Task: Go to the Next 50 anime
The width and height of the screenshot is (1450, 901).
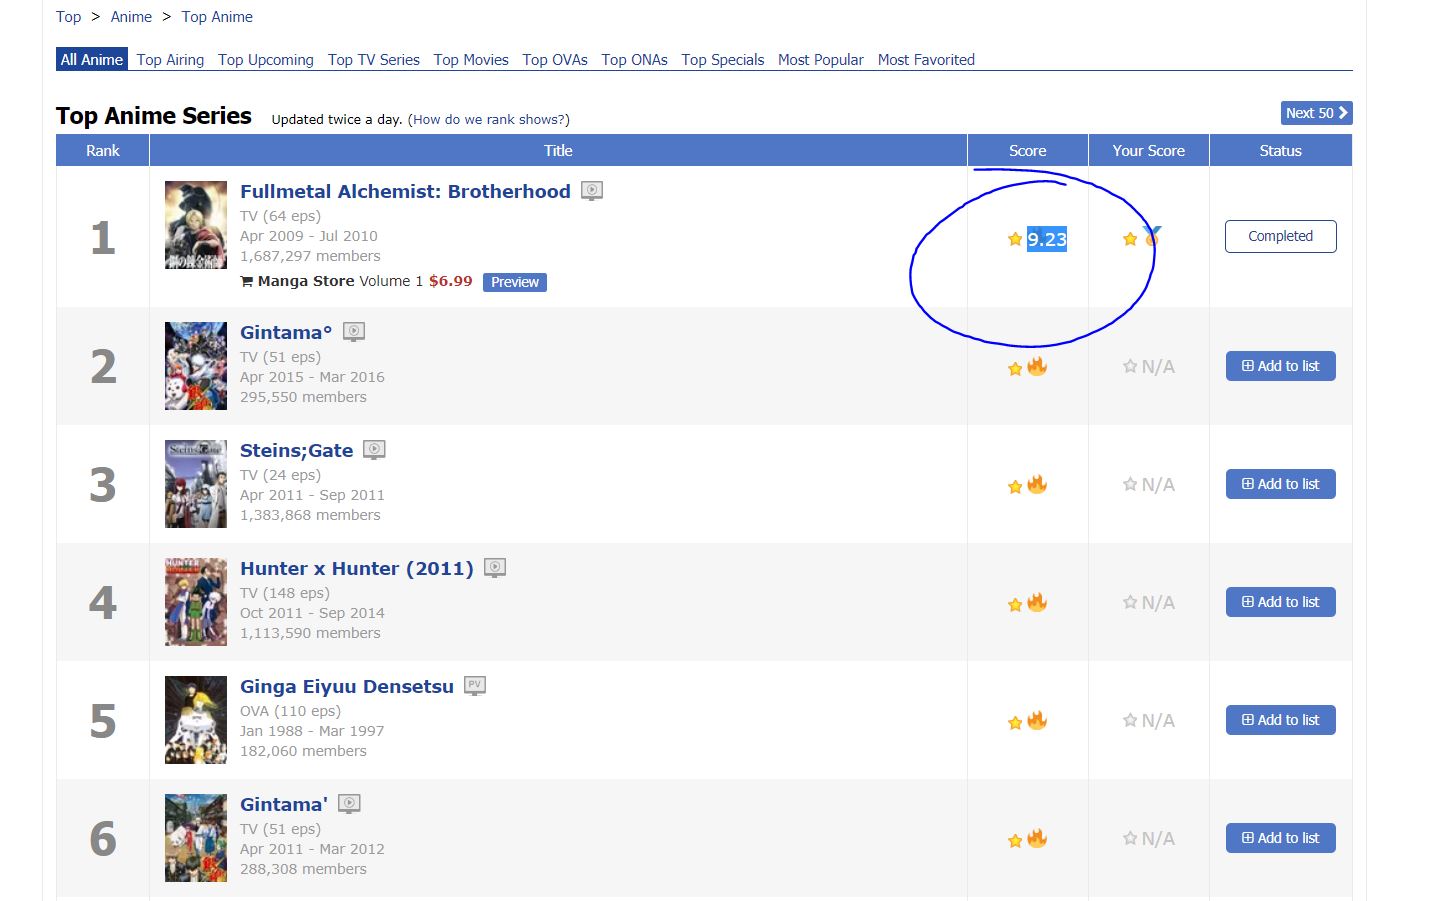Action: pos(1316,113)
